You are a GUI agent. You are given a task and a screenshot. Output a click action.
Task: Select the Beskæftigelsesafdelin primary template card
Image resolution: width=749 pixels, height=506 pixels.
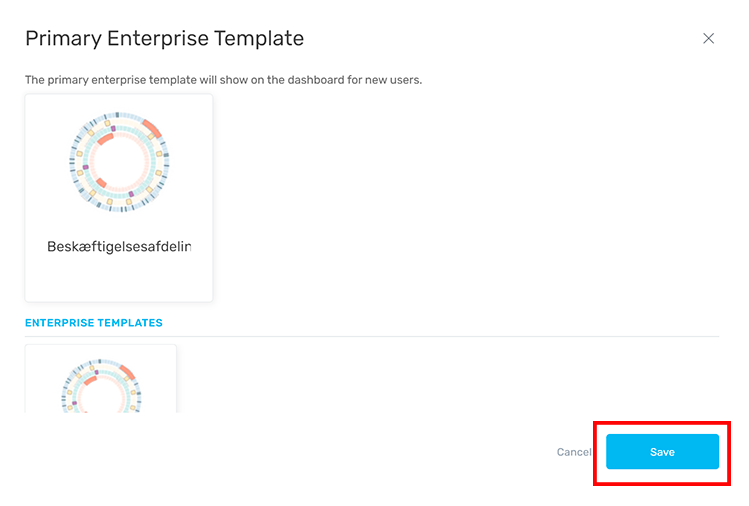[119, 197]
